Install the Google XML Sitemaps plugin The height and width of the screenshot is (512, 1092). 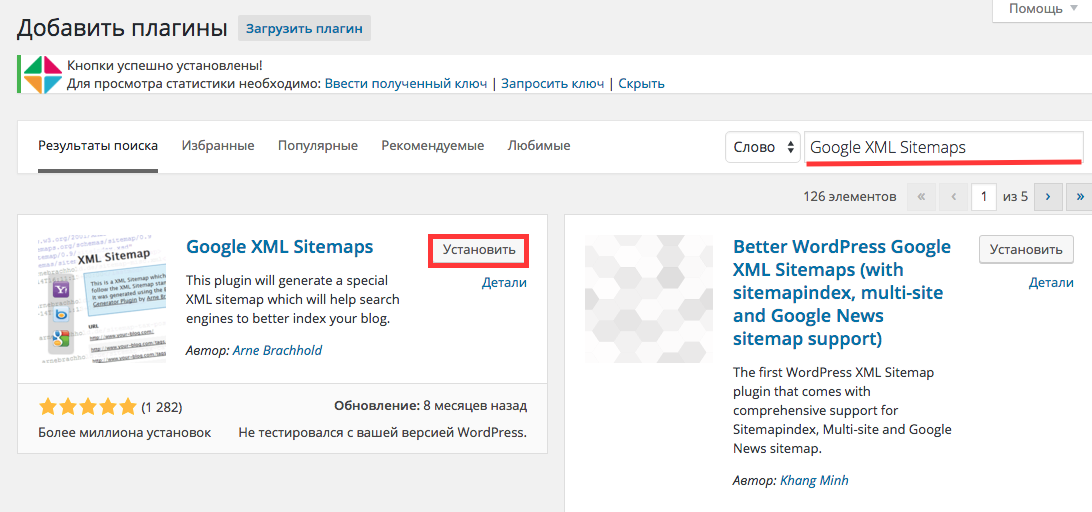(x=478, y=250)
